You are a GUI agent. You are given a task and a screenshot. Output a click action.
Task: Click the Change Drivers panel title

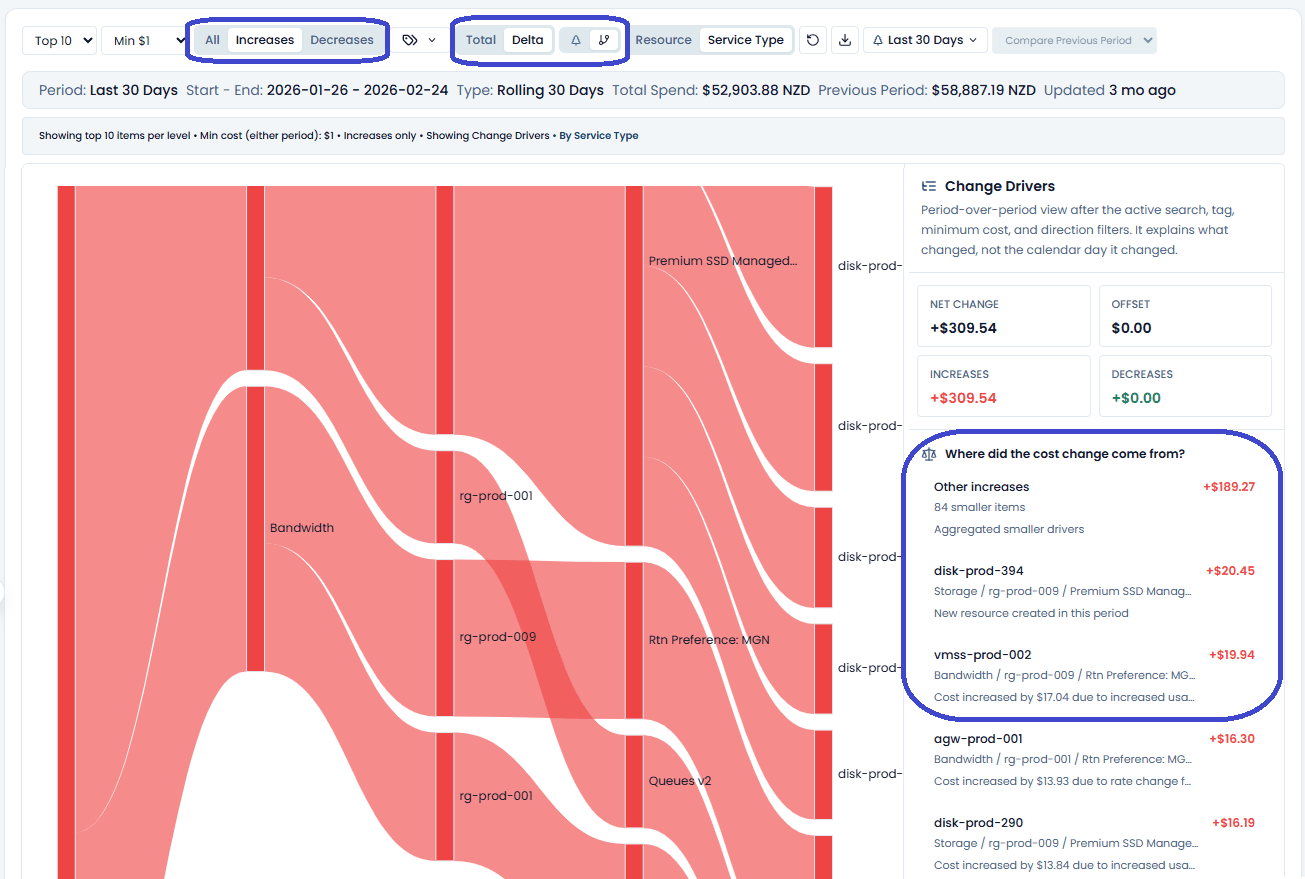click(999, 186)
